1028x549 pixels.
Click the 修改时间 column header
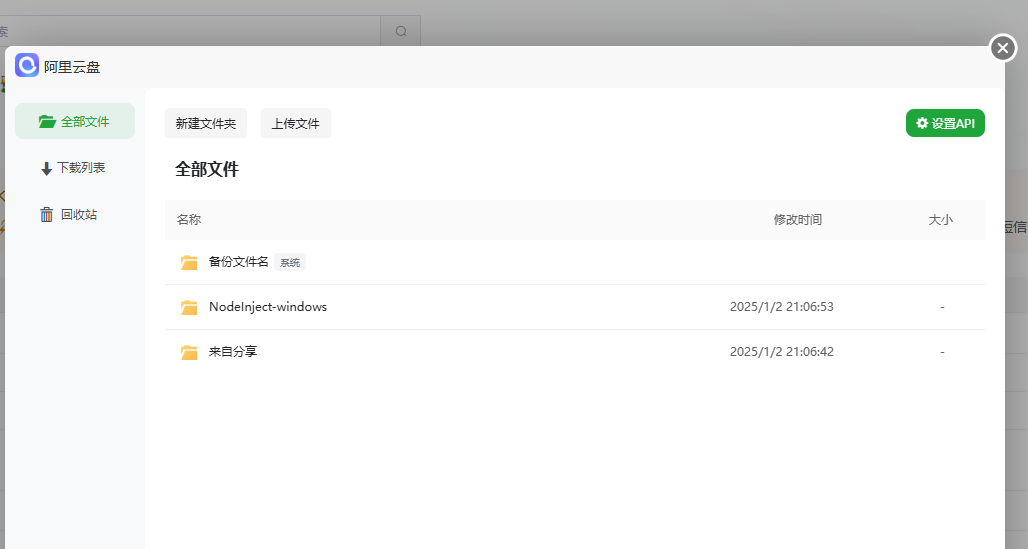point(797,220)
